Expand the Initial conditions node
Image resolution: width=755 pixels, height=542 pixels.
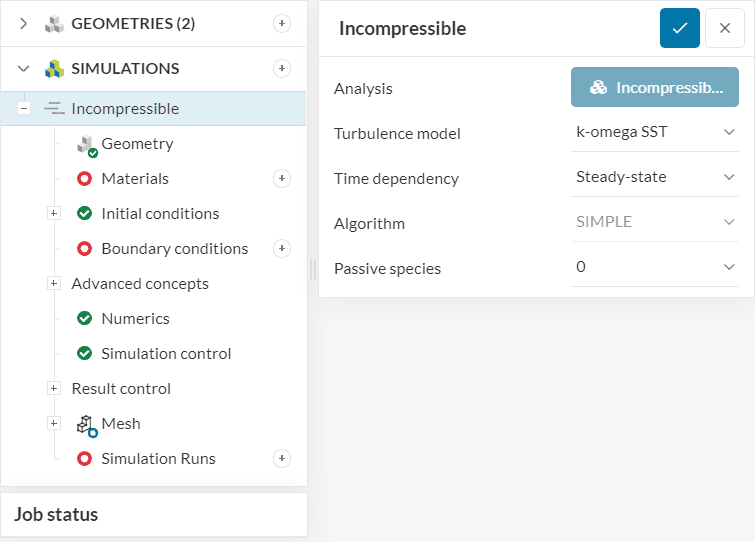[54, 213]
